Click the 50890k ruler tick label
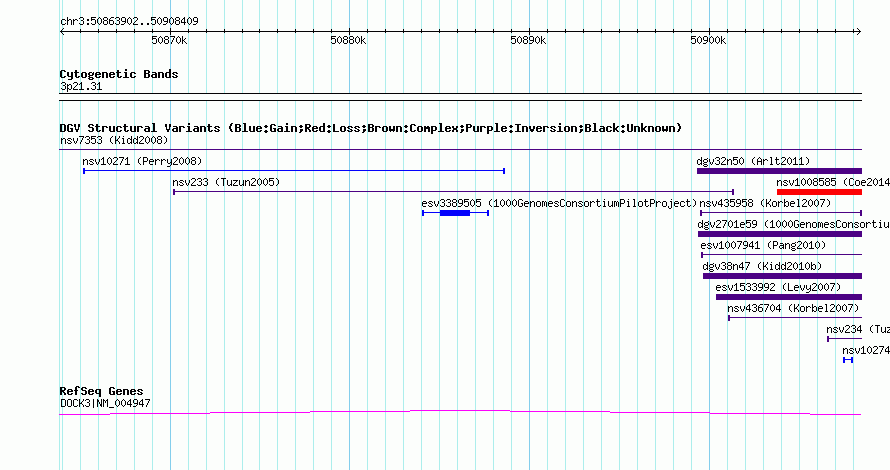Viewport: 890px width, 470px height. [x=528, y=40]
